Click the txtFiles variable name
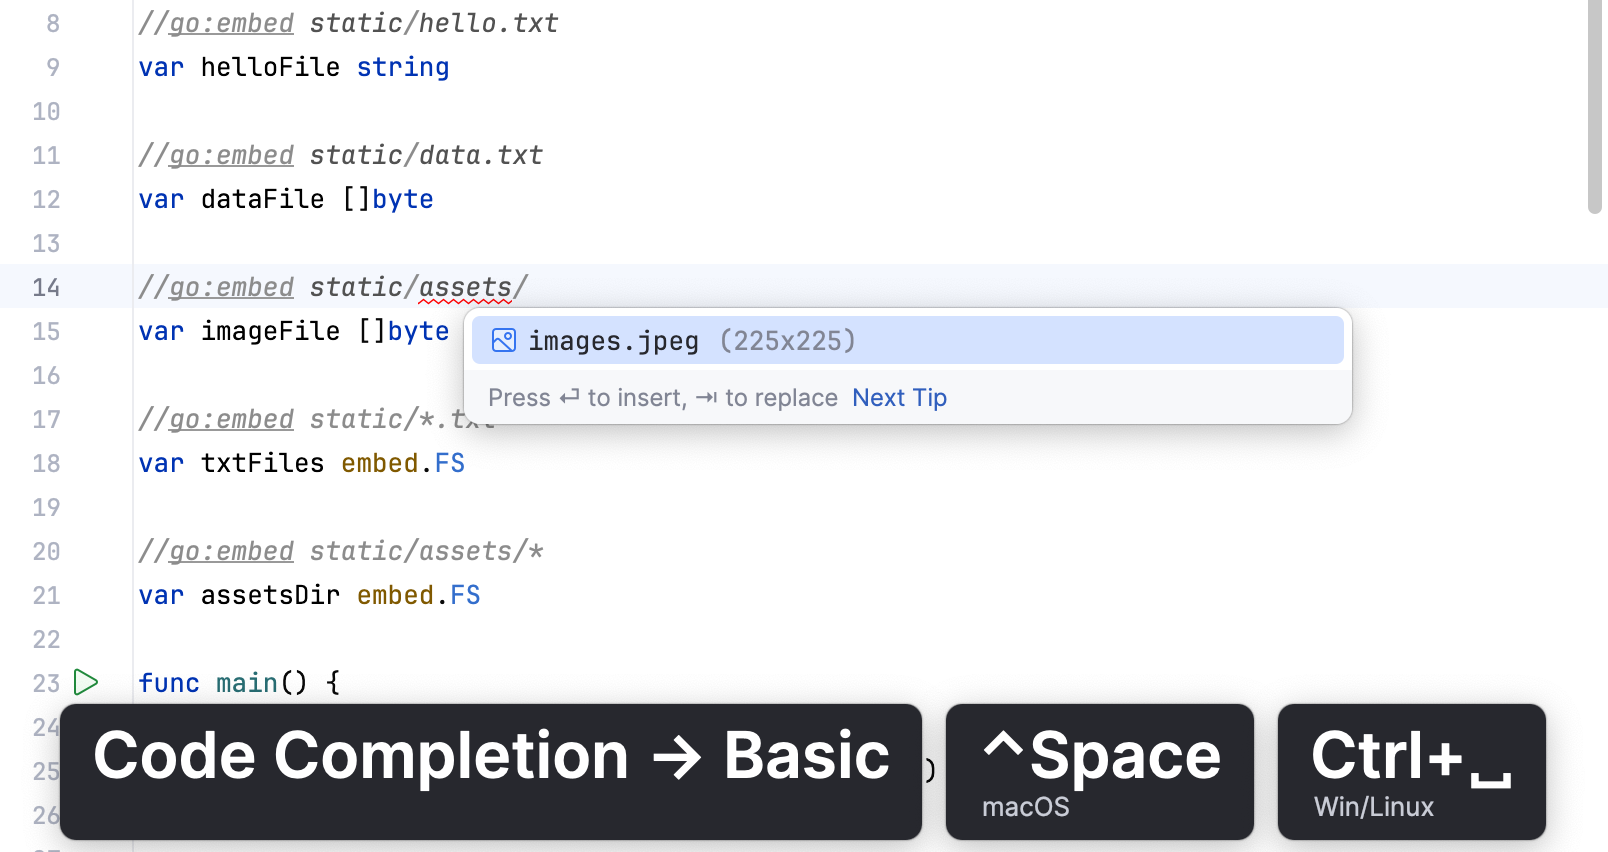 point(262,463)
